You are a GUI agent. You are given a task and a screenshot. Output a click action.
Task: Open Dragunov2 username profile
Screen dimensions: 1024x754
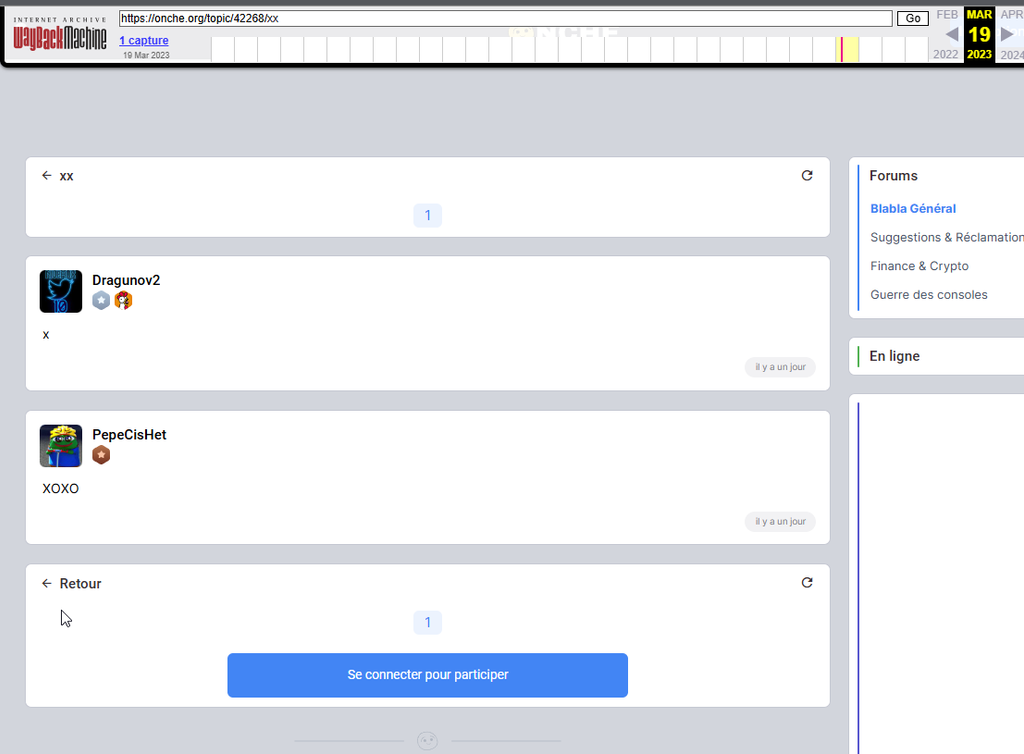126,280
